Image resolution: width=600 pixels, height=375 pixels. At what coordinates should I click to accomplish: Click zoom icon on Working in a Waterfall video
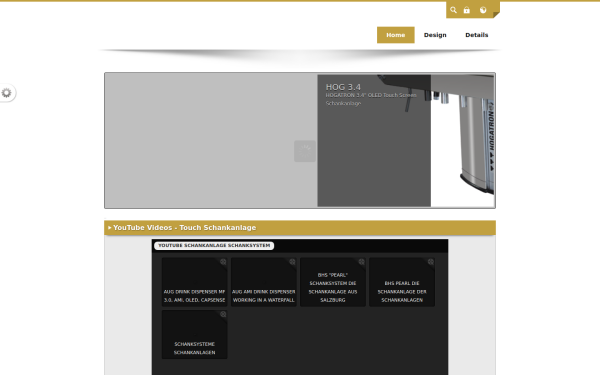[292, 262]
